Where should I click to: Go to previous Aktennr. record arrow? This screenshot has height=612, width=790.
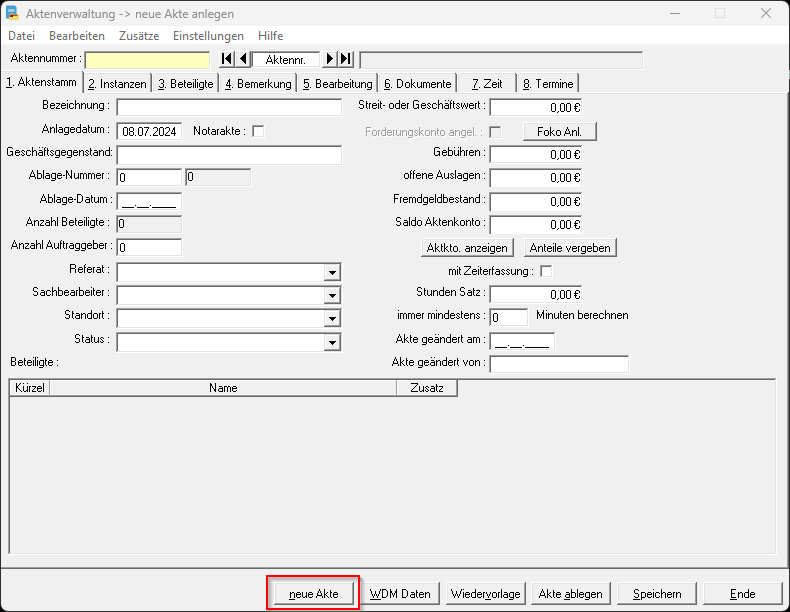[243, 59]
